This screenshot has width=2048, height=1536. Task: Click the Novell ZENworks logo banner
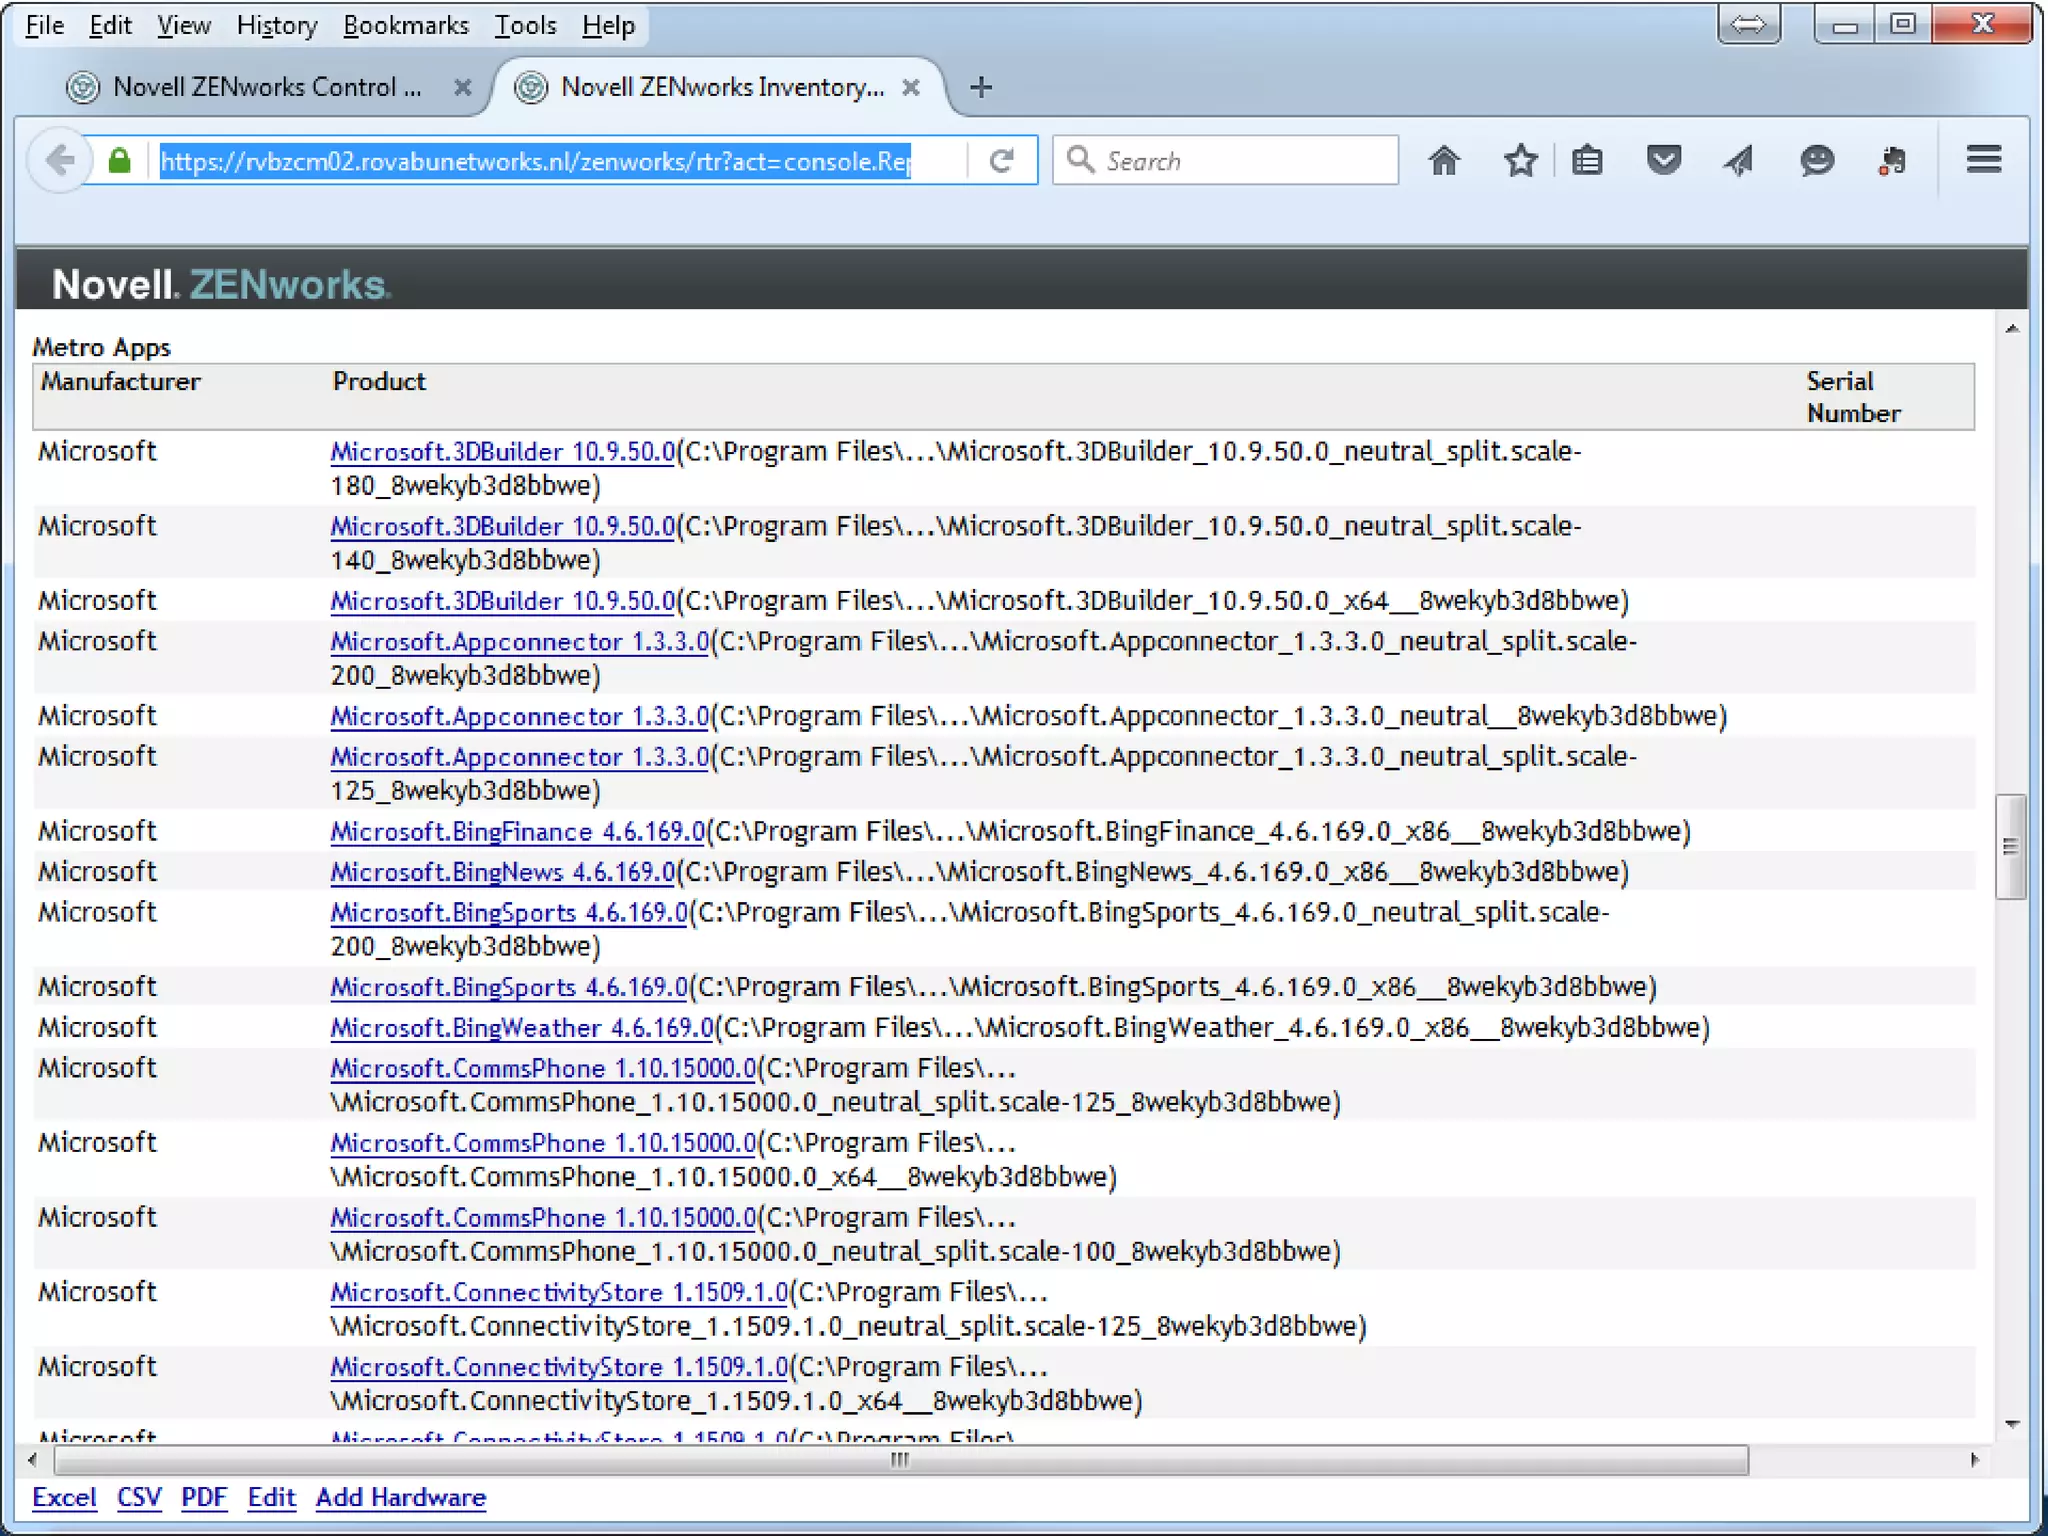[222, 284]
